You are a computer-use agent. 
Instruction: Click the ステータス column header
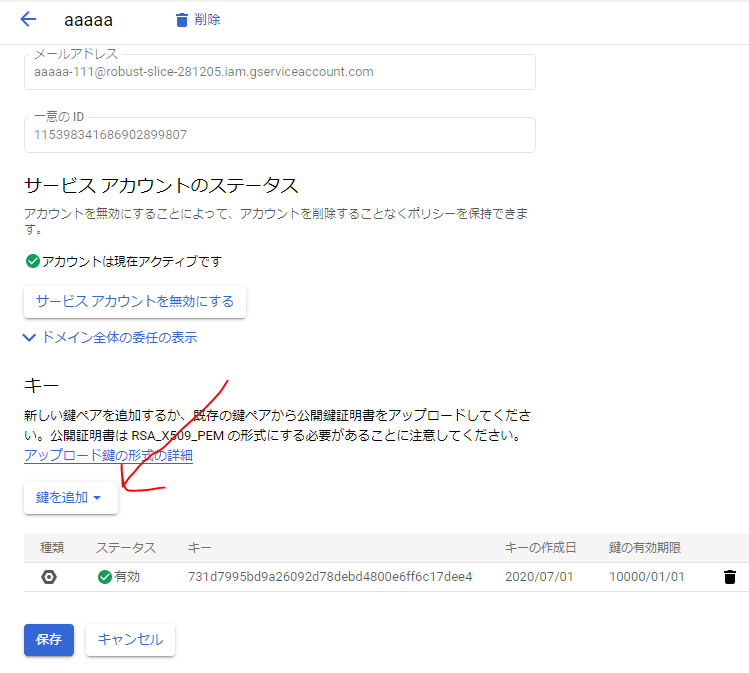tap(126, 548)
